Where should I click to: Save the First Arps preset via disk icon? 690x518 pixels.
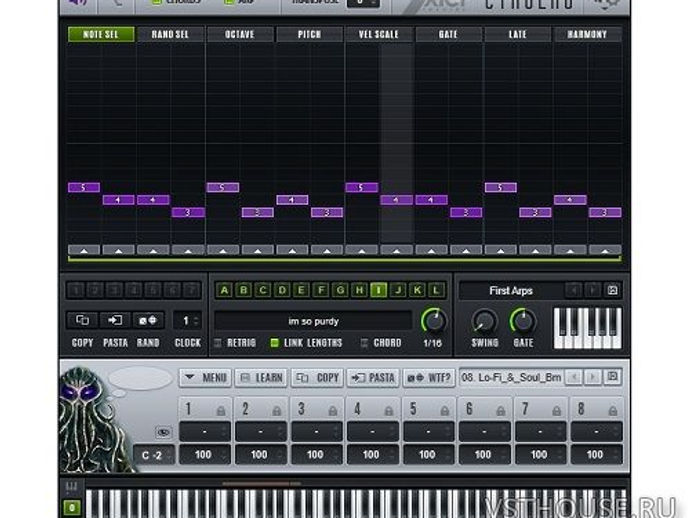tap(612, 290)
